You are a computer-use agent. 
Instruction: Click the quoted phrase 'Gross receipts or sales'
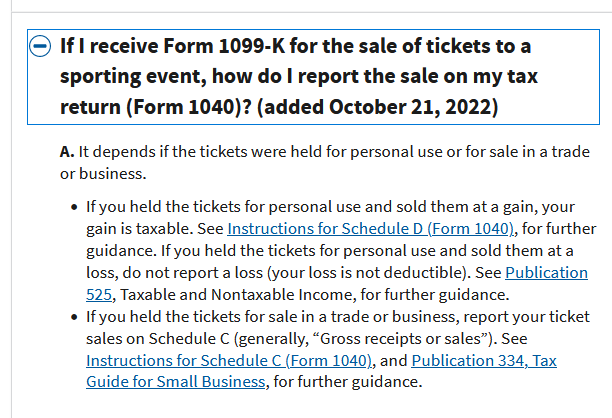pos(400,339)
